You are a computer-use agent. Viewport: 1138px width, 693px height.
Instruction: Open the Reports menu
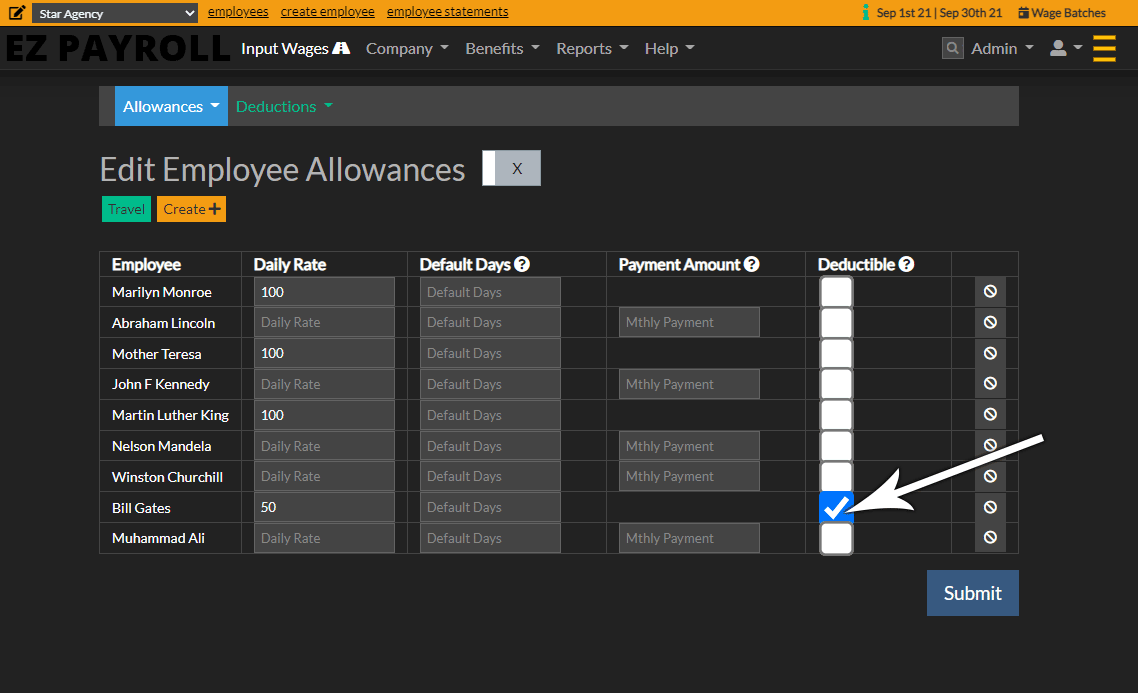(x=592, y=48)
